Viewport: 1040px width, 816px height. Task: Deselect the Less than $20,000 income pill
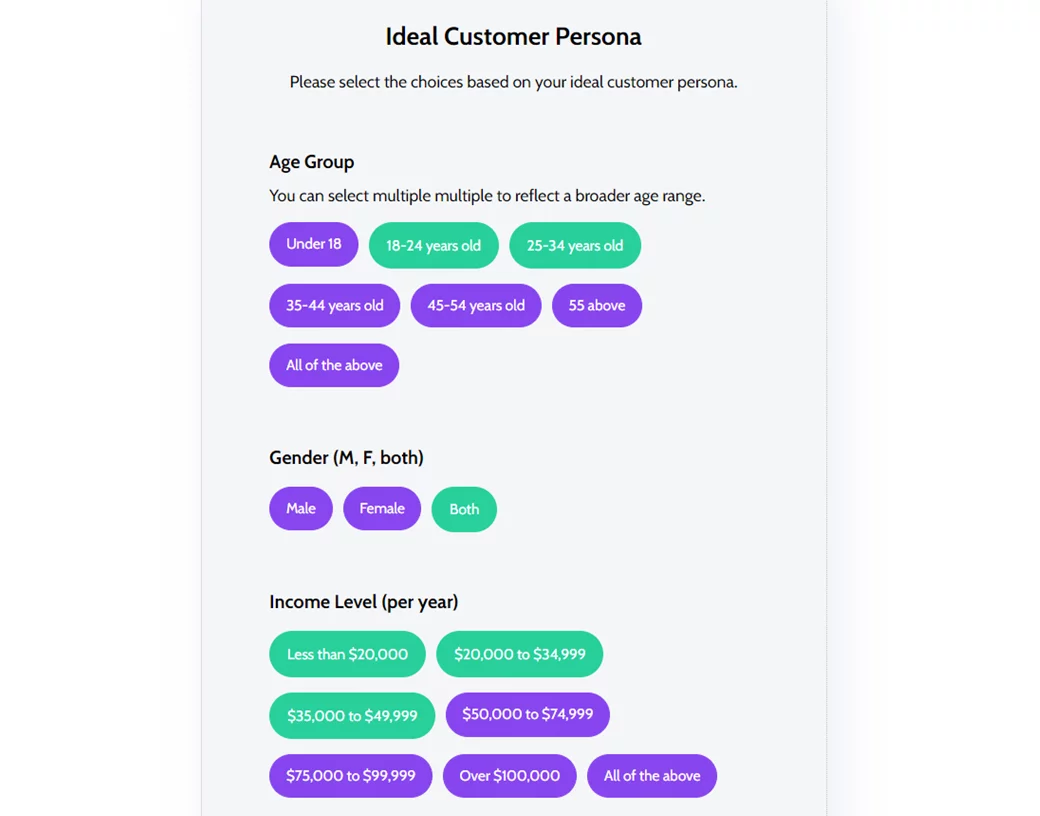tap(347, 655)
